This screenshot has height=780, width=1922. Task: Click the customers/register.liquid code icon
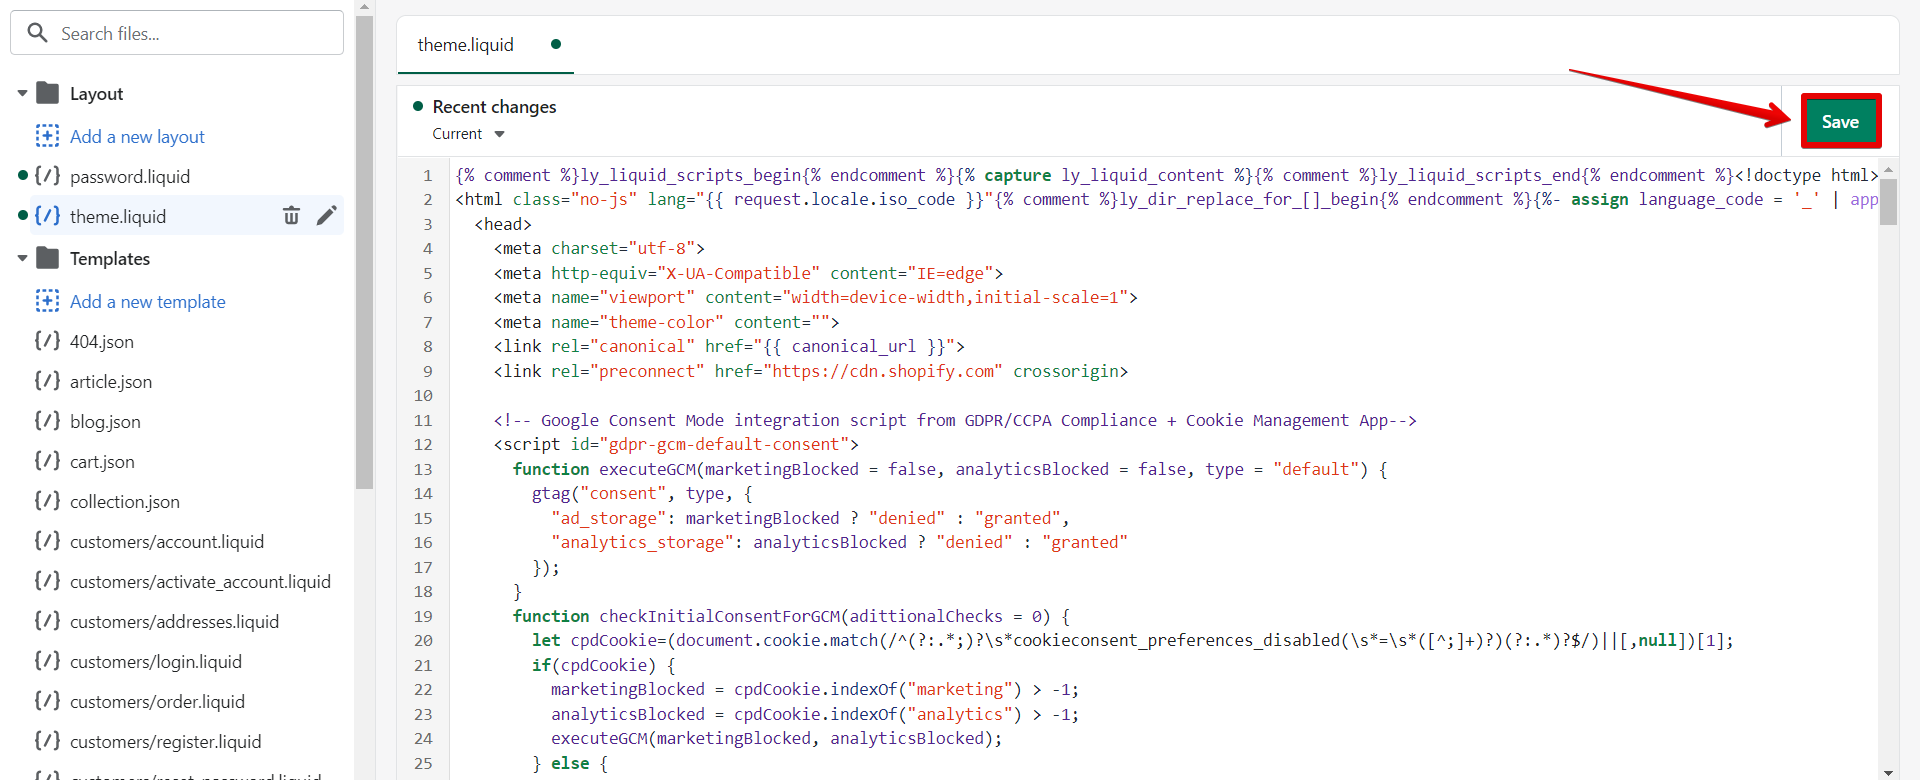pyautogui.click(x=47, y=741)
